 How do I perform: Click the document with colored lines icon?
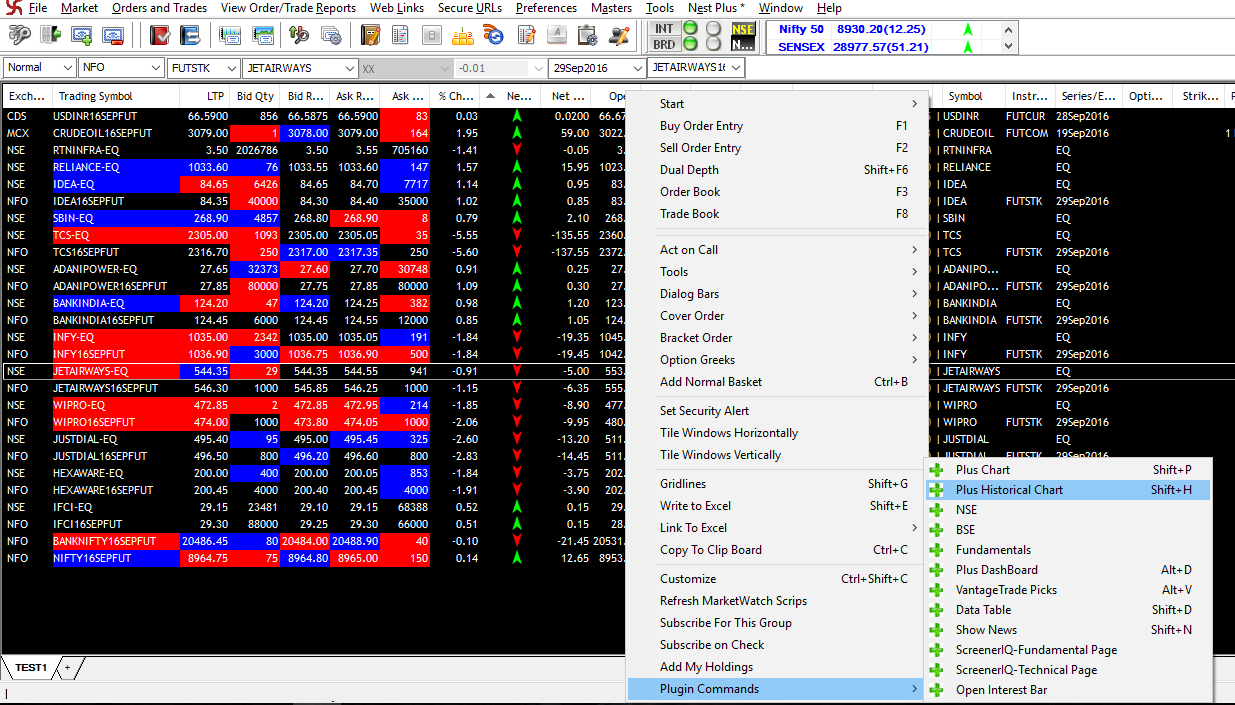(400, 36)
